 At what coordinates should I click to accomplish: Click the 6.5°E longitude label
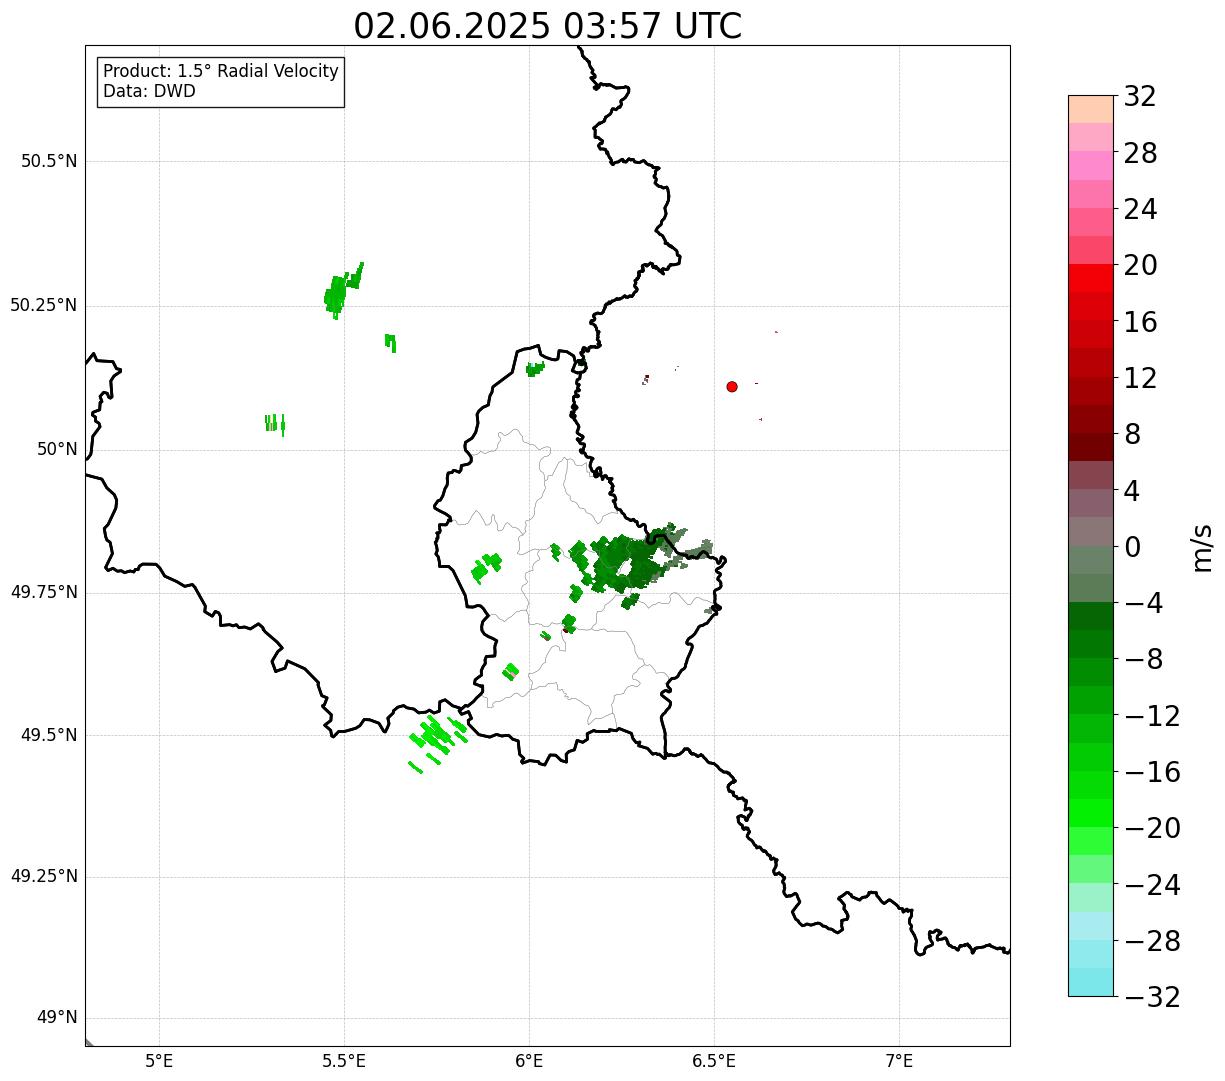[x=714, y=1061]
